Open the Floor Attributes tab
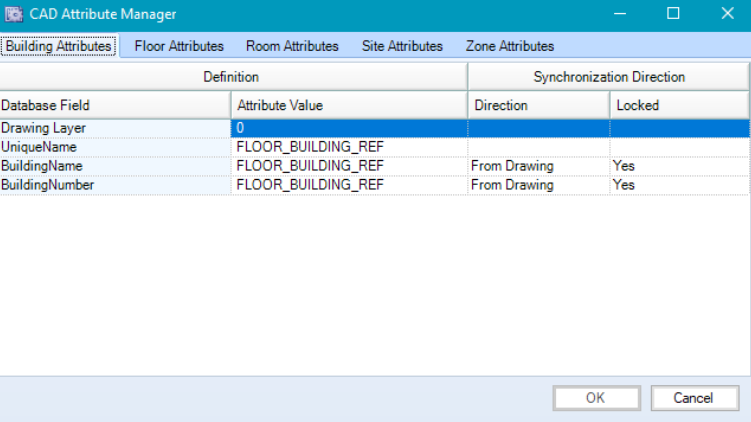 click(x=179, y=46)
